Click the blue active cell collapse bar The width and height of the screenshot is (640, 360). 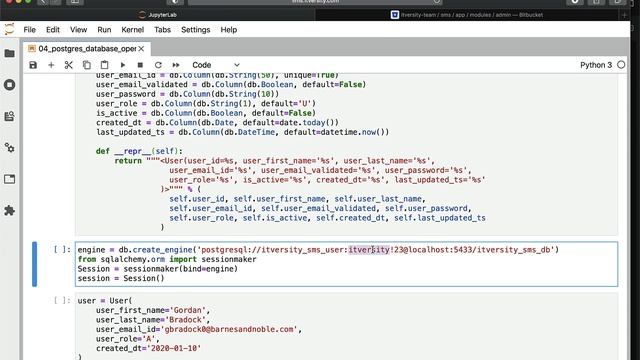[35, 264]
